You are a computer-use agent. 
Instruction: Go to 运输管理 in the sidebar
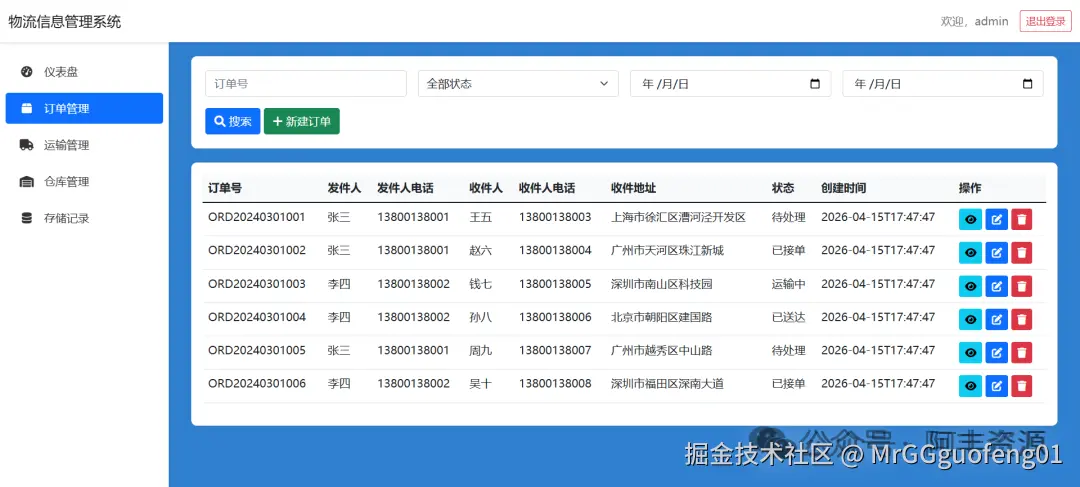84,145
